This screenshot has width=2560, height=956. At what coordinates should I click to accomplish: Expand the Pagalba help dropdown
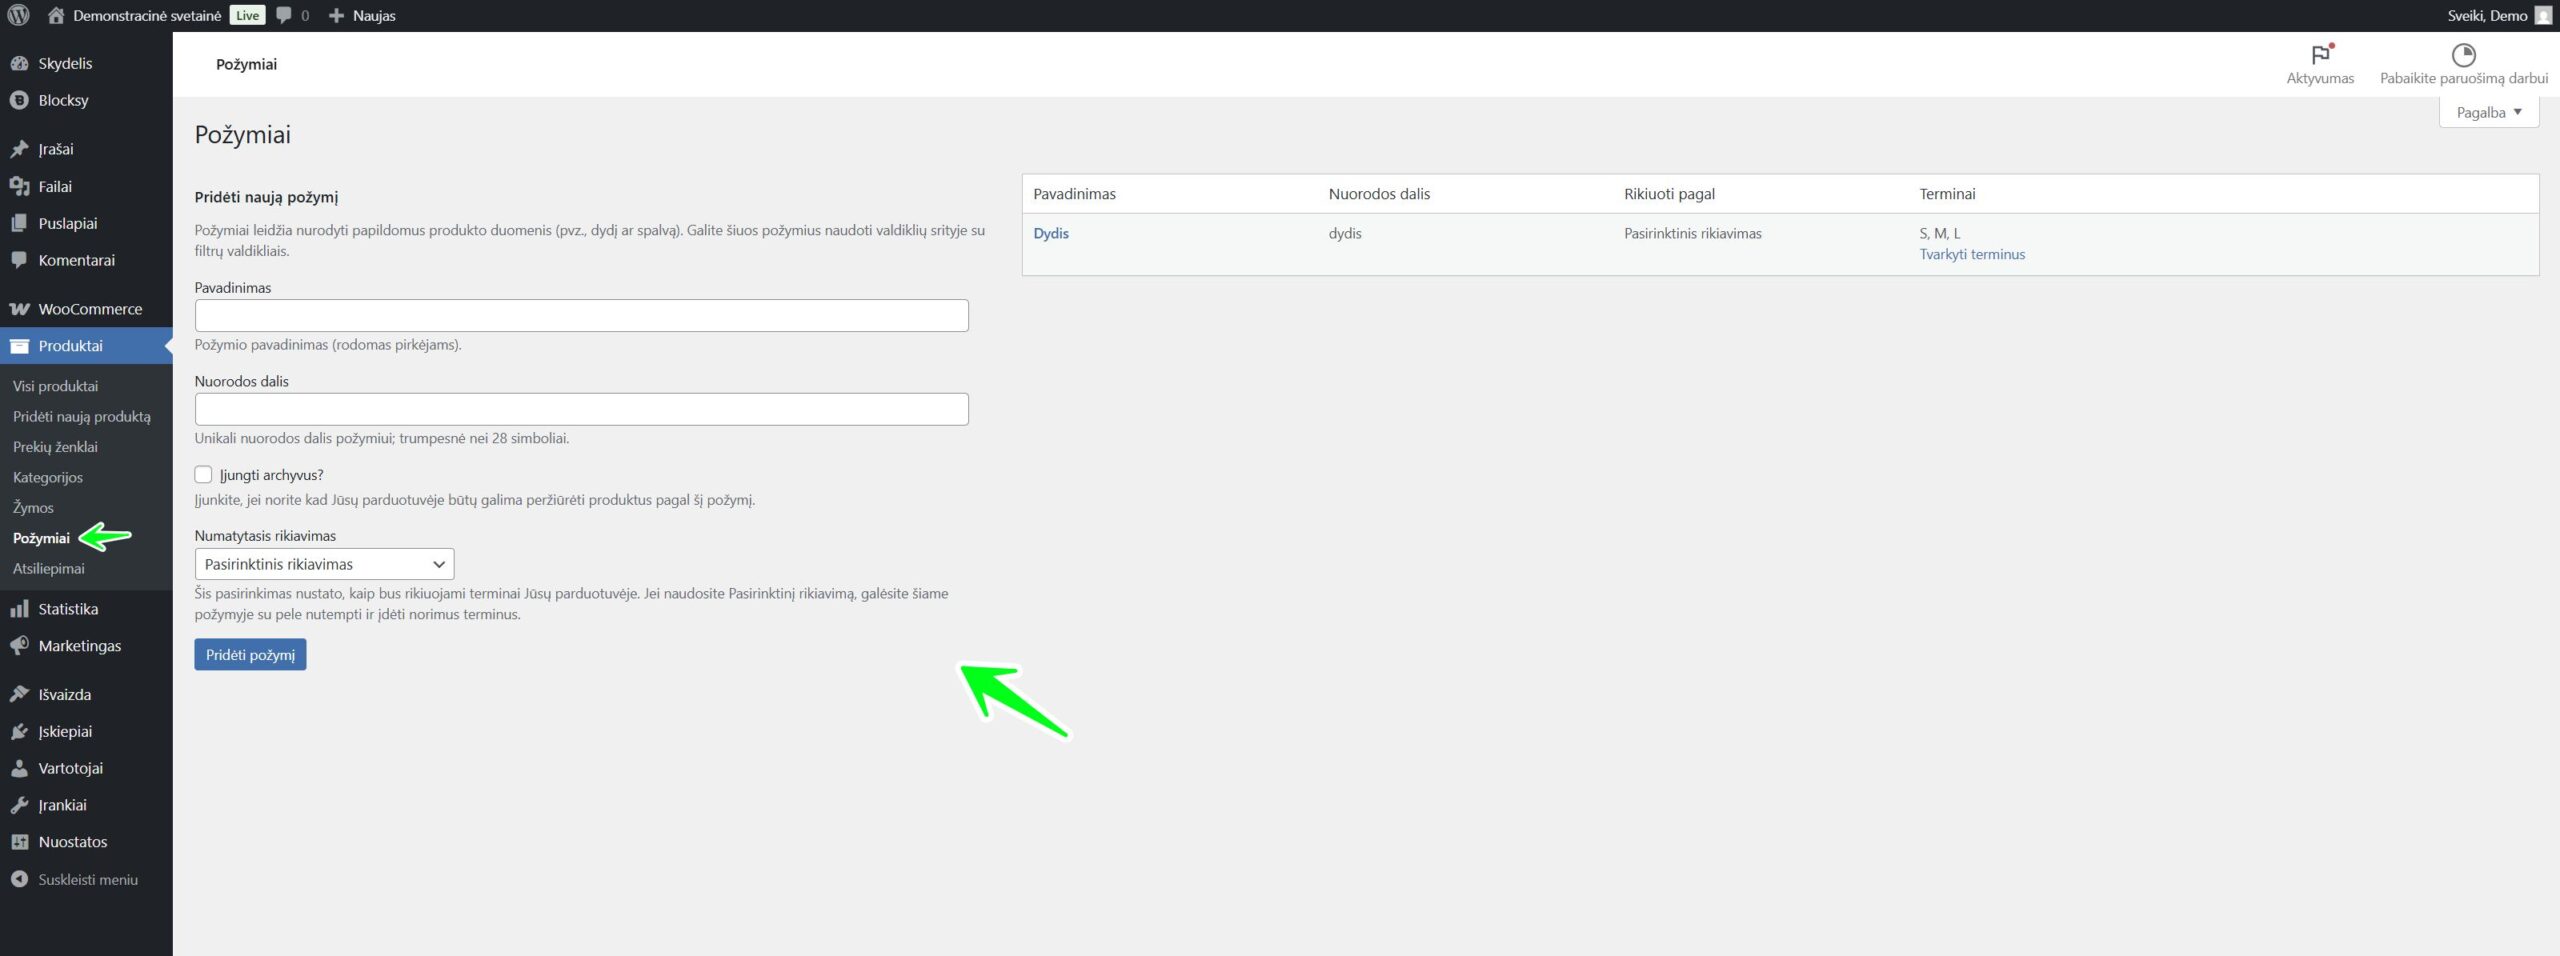tap(2488, 112)
